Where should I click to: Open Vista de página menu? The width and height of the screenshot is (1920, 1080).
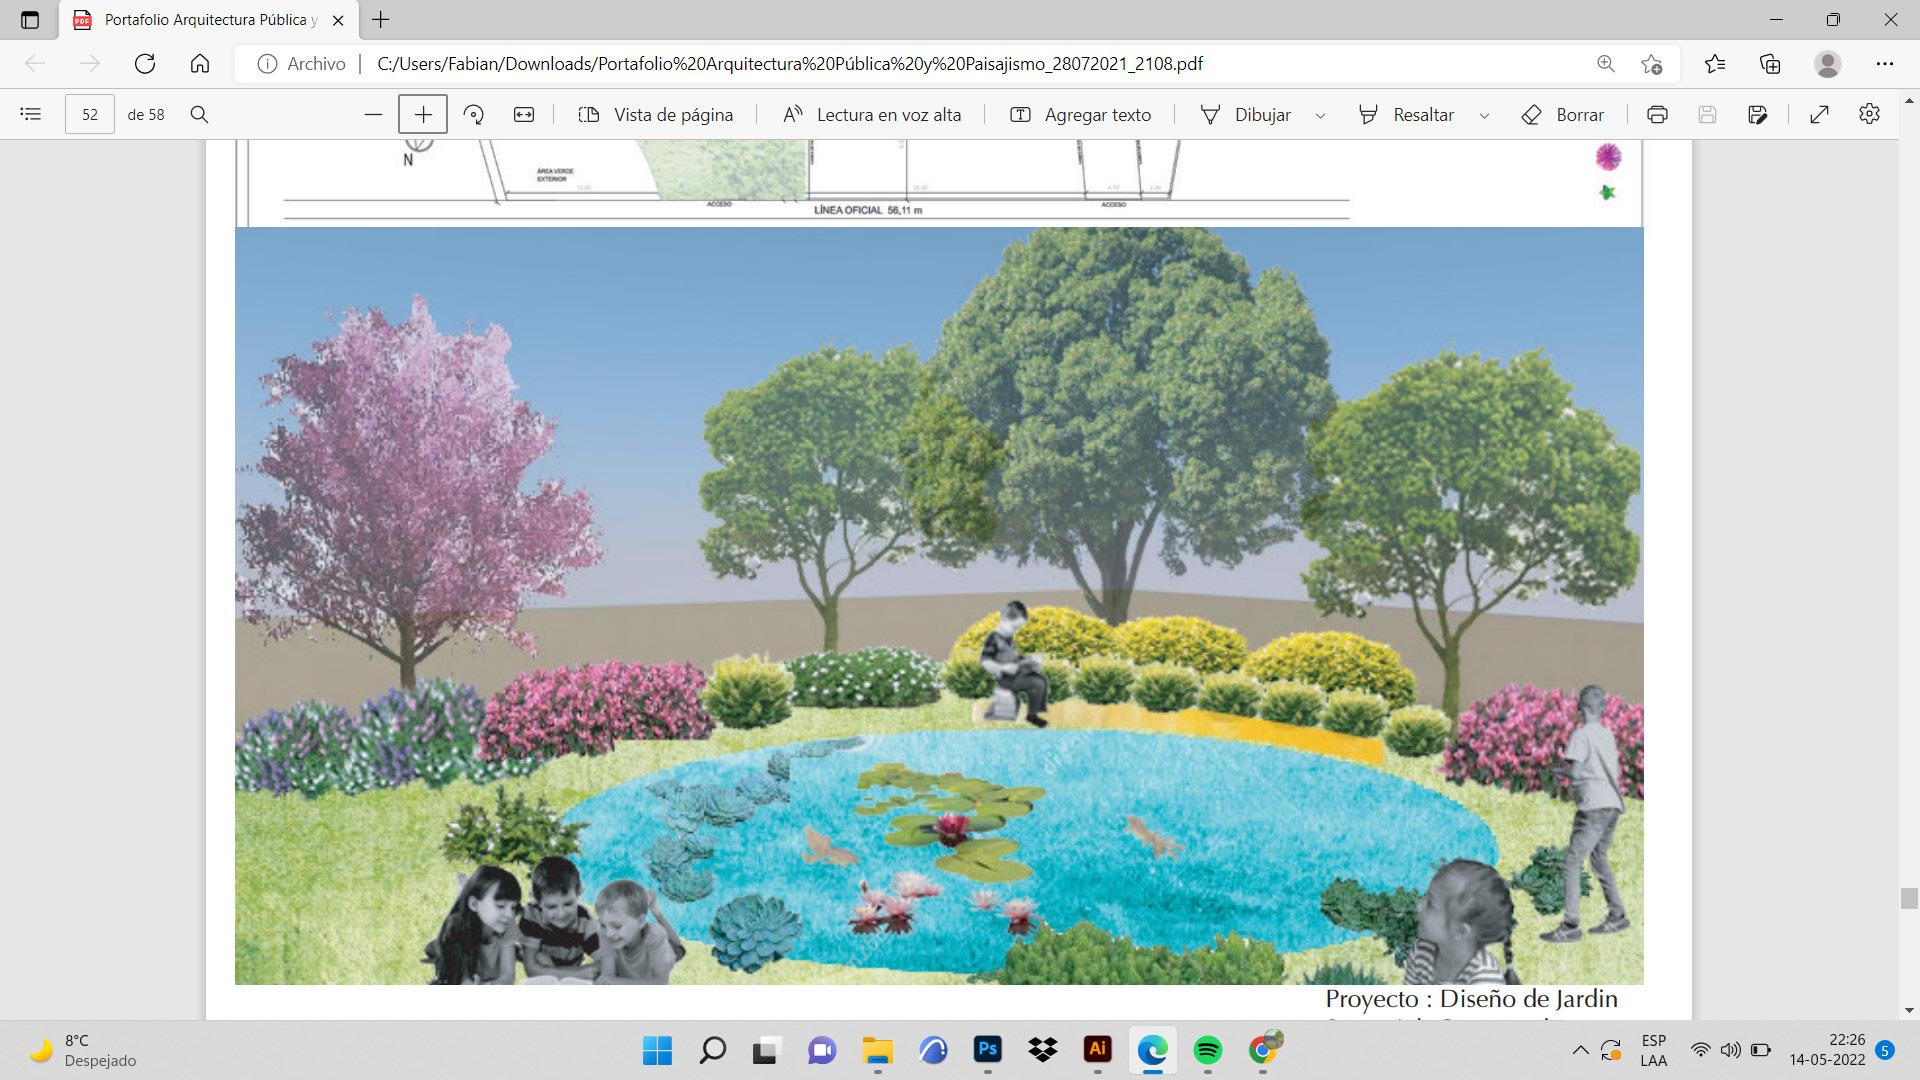tap(656, 114)
